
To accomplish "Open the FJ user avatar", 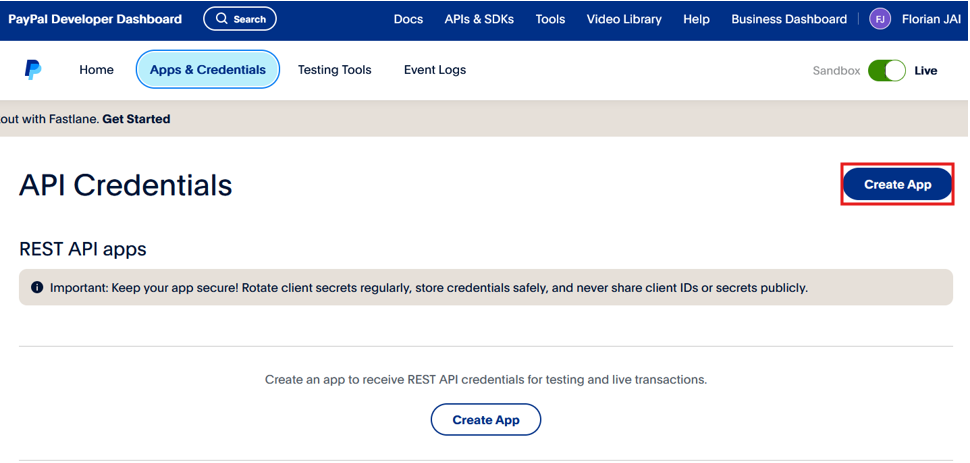I will click(880, 19).
